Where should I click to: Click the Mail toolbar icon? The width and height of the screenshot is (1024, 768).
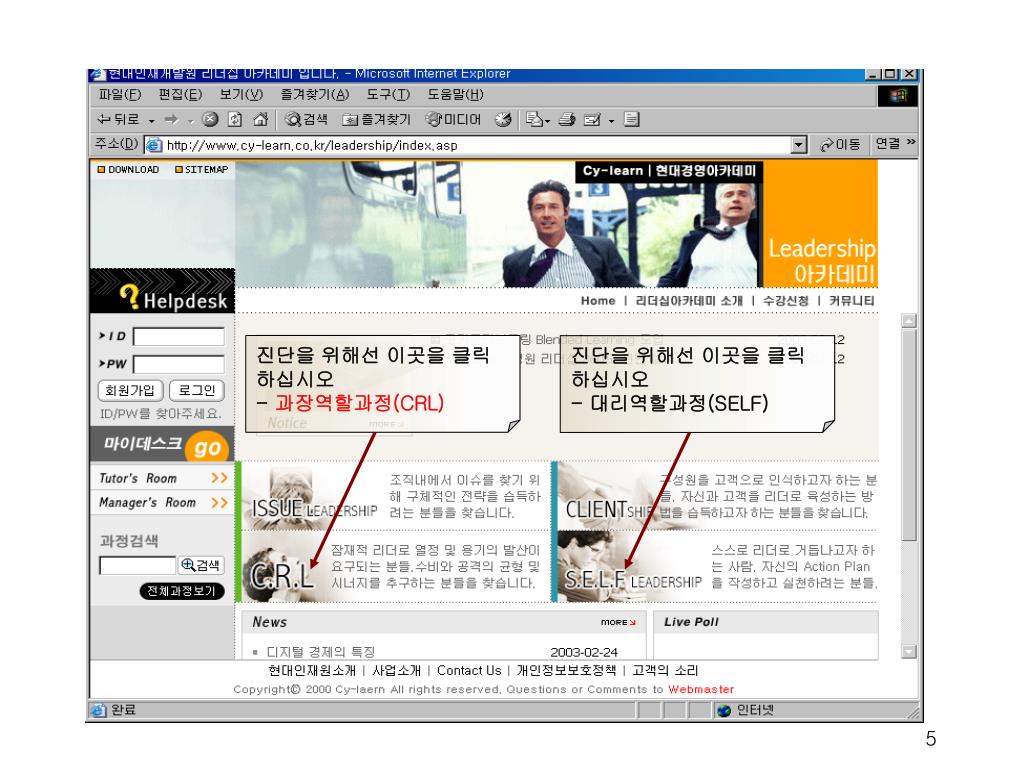pyautogui.click(x=534, y=120)
